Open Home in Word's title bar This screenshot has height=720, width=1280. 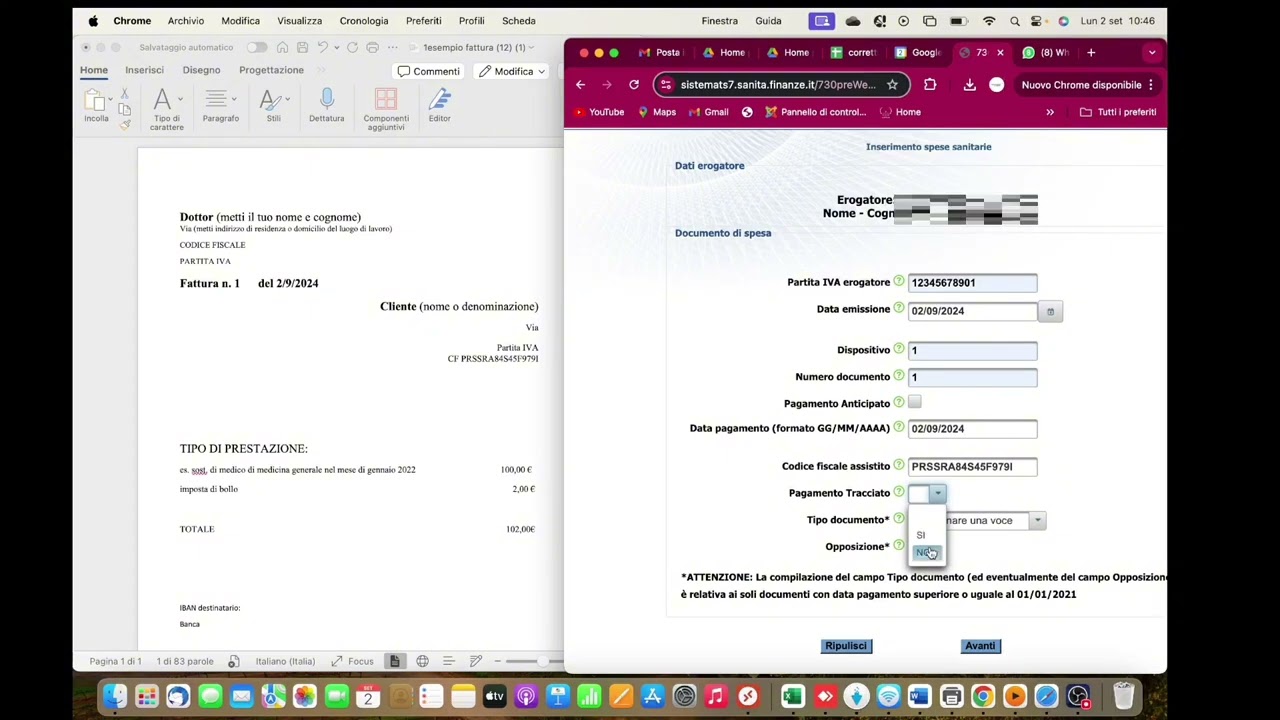283,47
